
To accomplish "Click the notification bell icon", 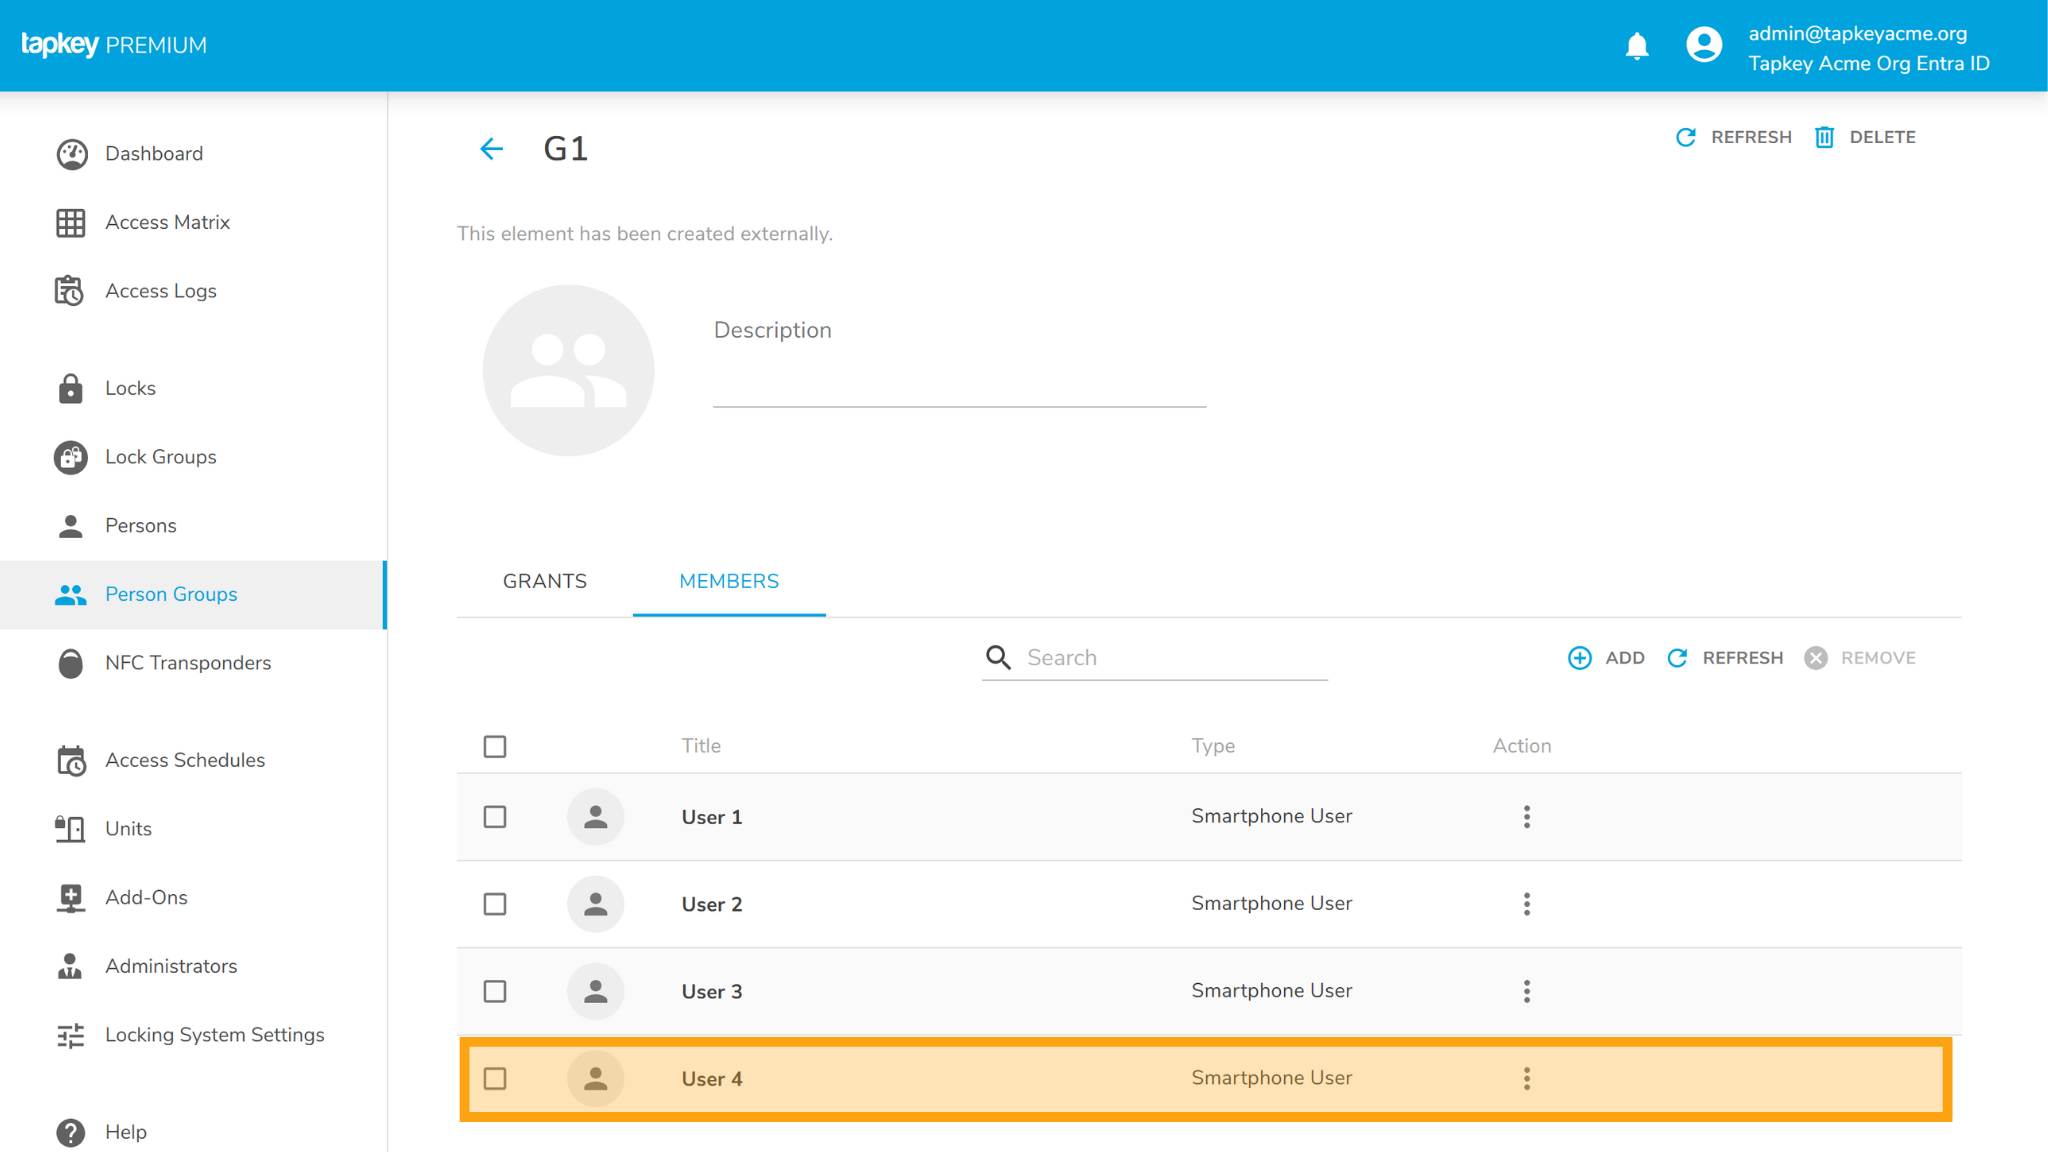I will click(x=1637, y=46).
